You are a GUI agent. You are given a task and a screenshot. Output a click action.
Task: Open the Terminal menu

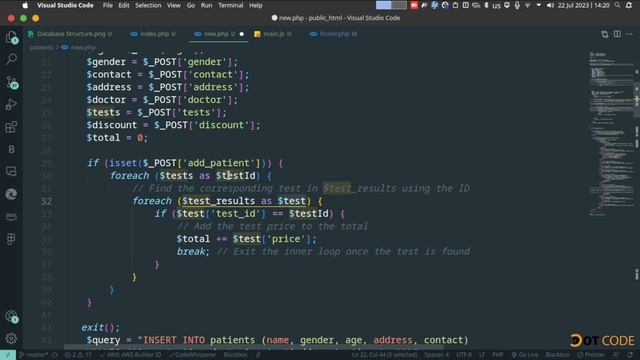(x=231, y=5)
